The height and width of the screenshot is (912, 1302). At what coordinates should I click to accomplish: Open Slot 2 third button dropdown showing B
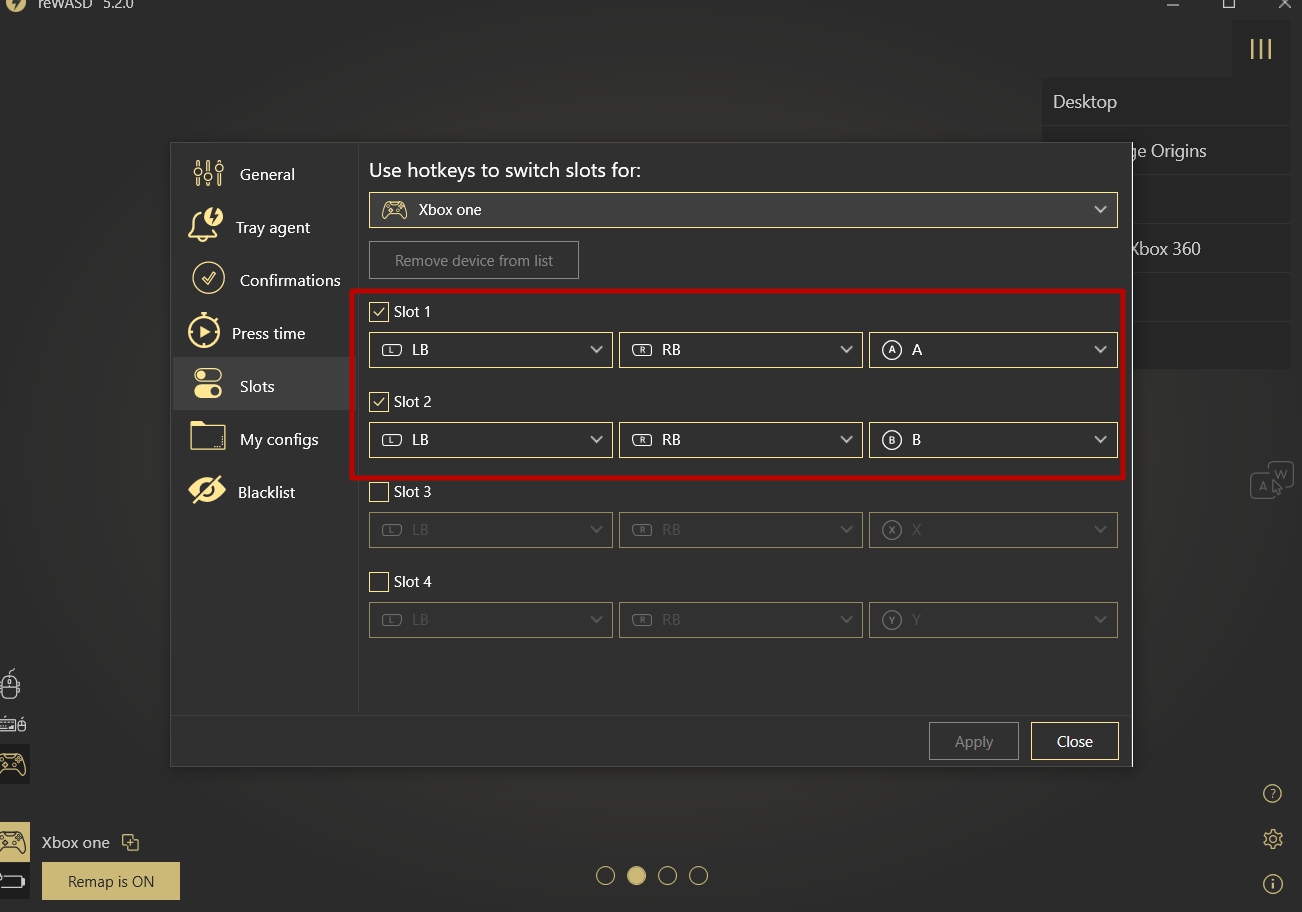click(993, 440)
